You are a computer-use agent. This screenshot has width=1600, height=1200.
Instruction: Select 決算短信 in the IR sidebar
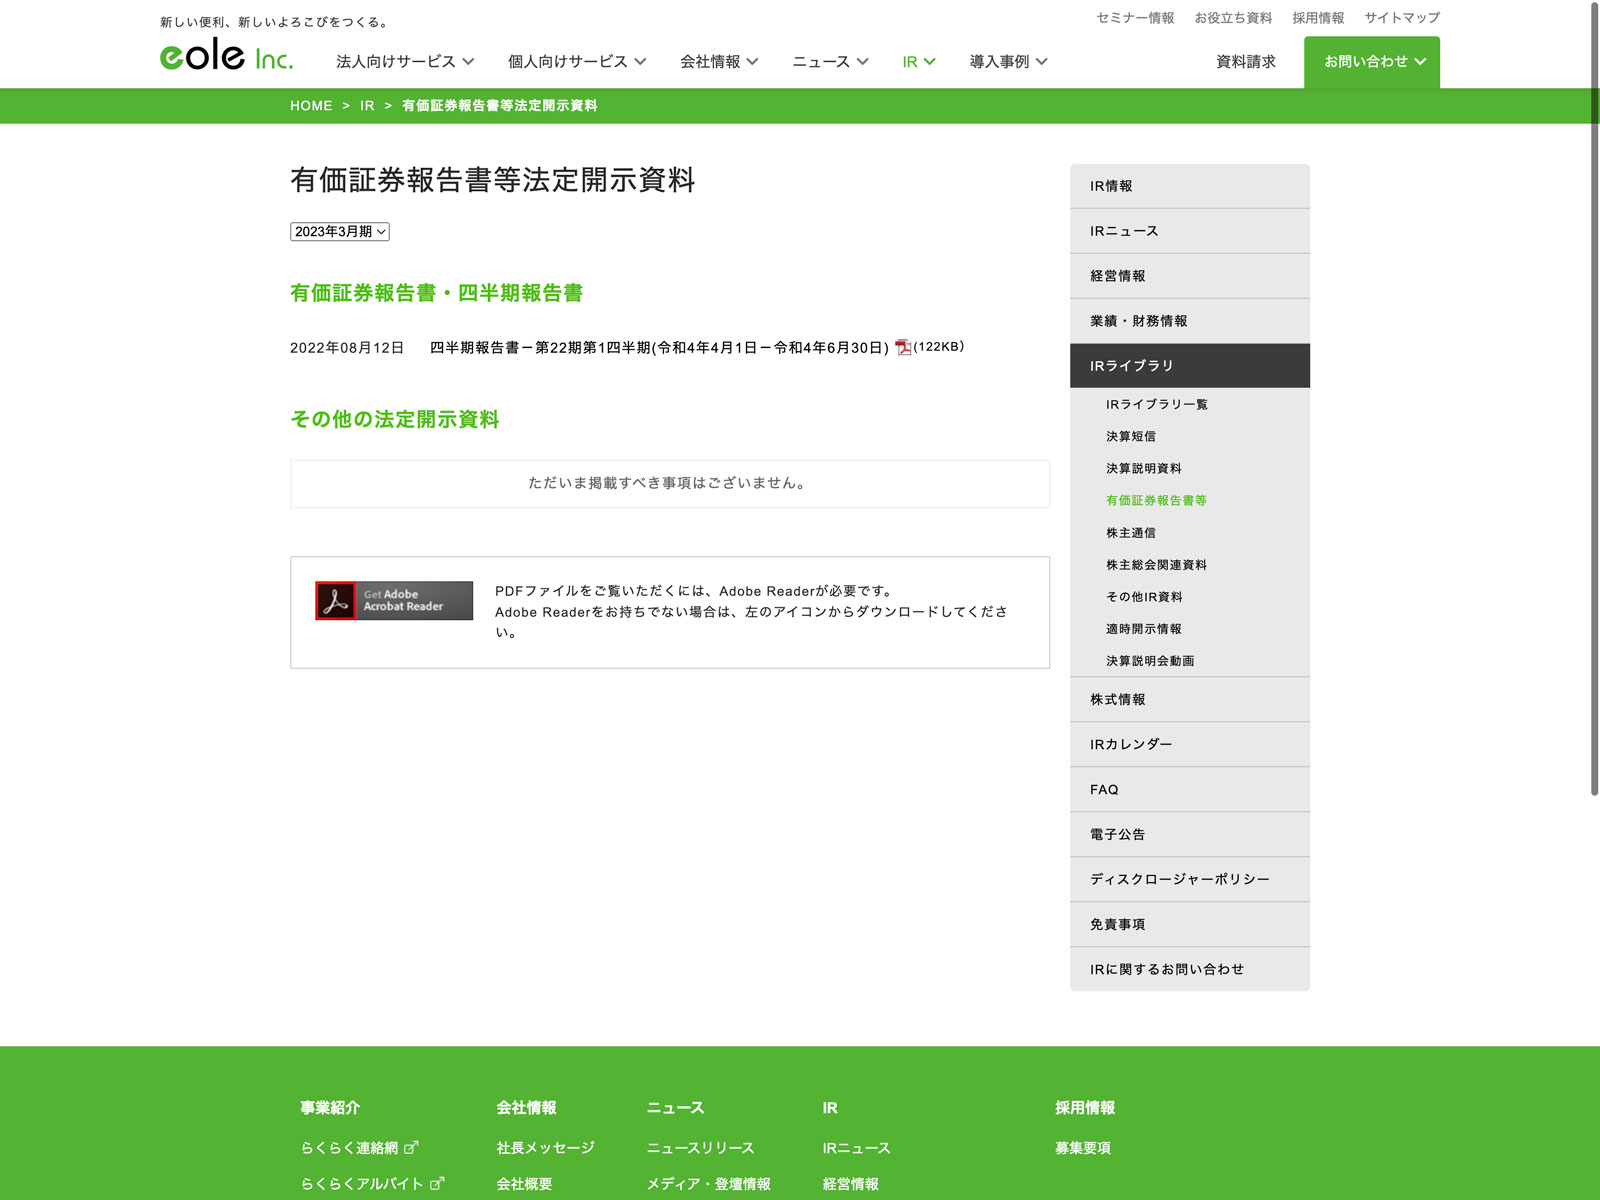coord(1131,437)
